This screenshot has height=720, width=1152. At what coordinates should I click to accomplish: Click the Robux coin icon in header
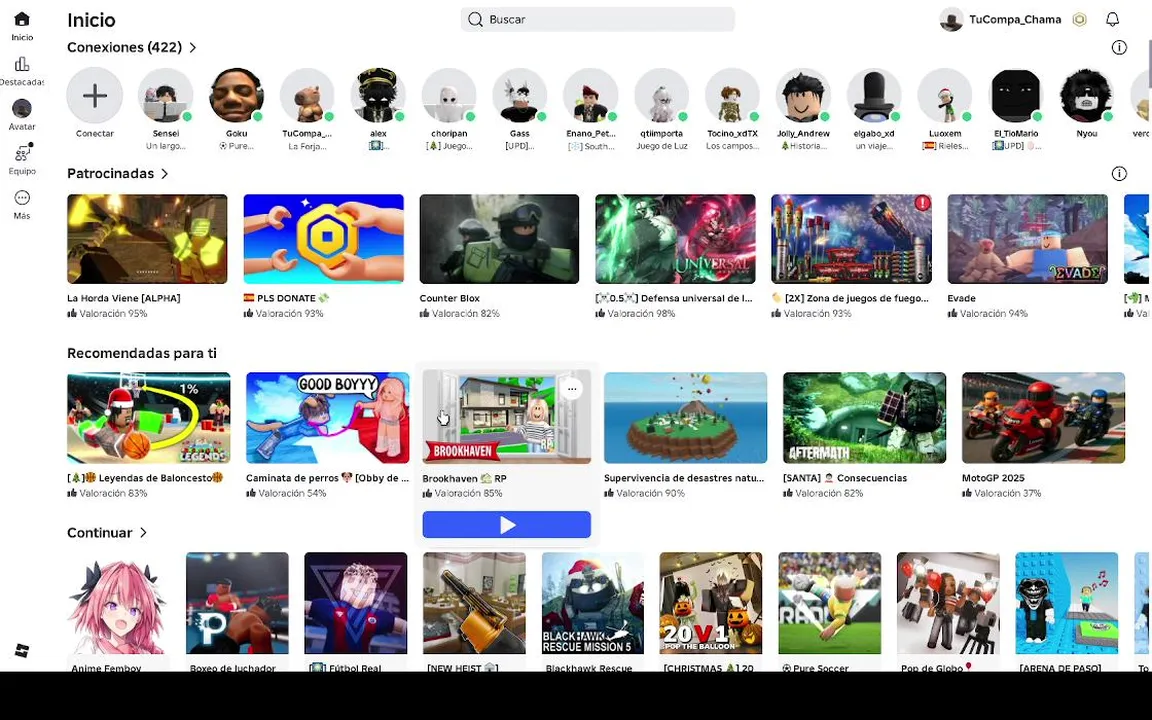pos(1079,20)
